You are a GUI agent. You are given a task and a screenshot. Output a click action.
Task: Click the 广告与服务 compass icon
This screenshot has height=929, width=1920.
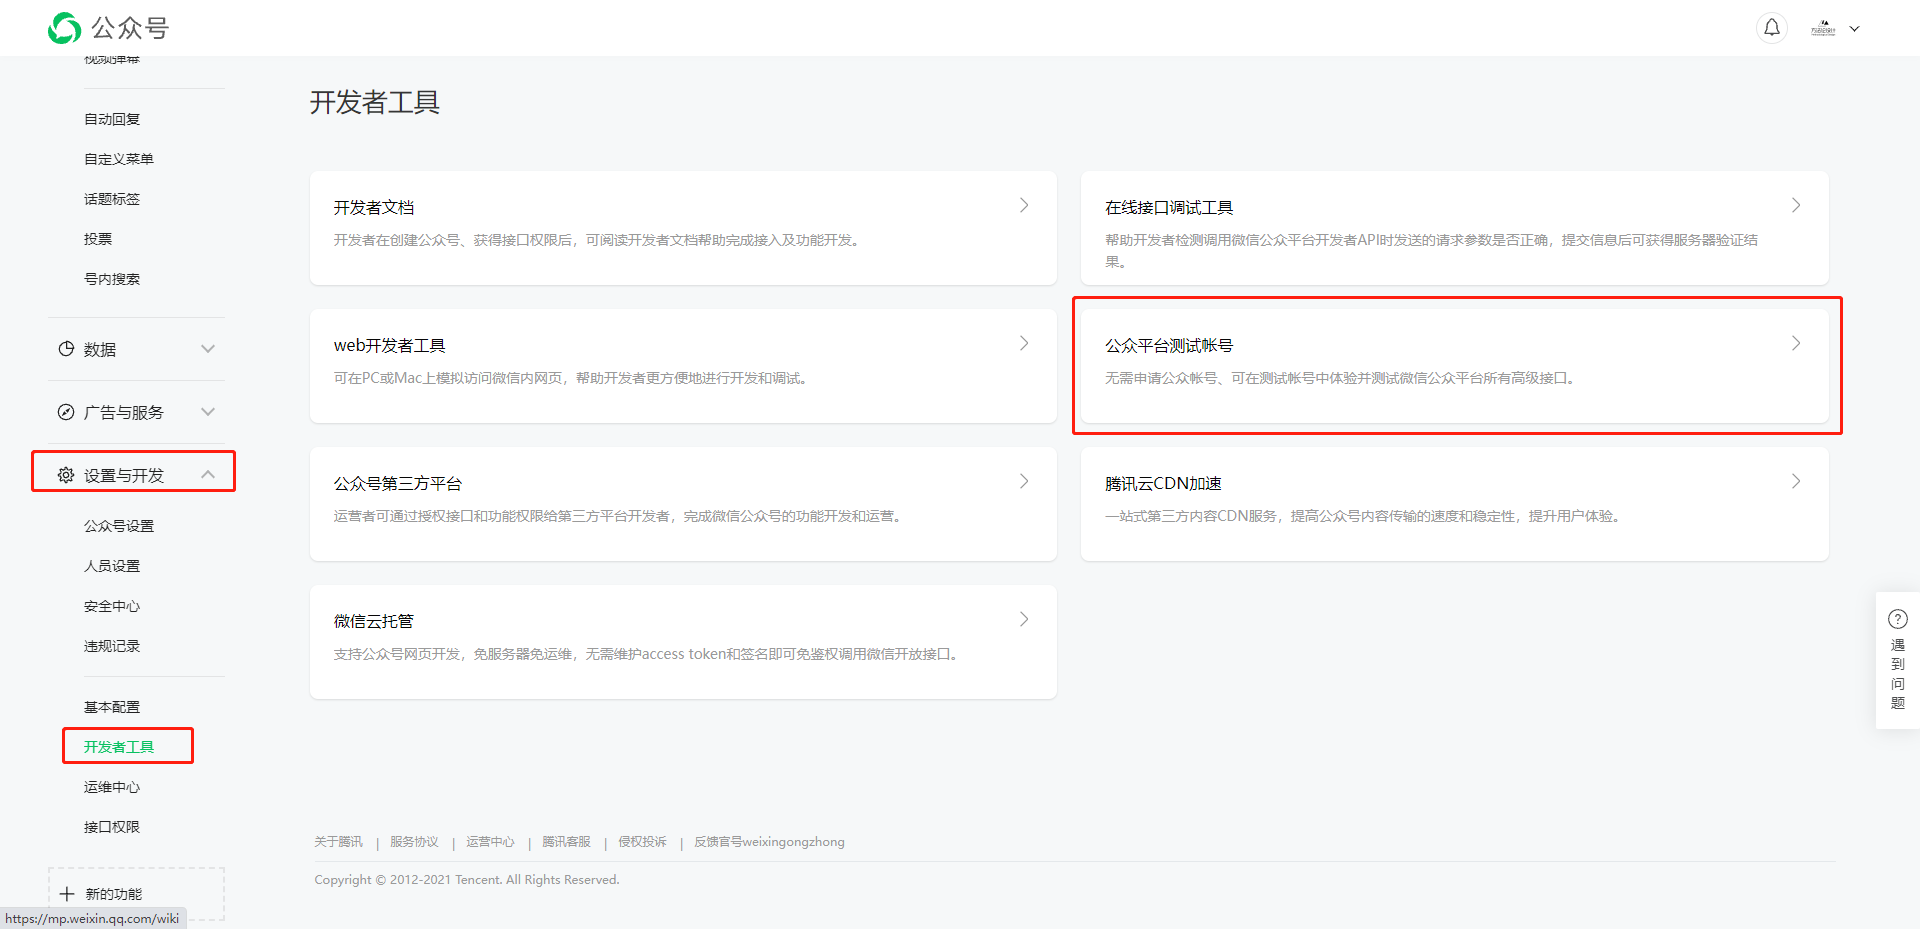(66, 412)
